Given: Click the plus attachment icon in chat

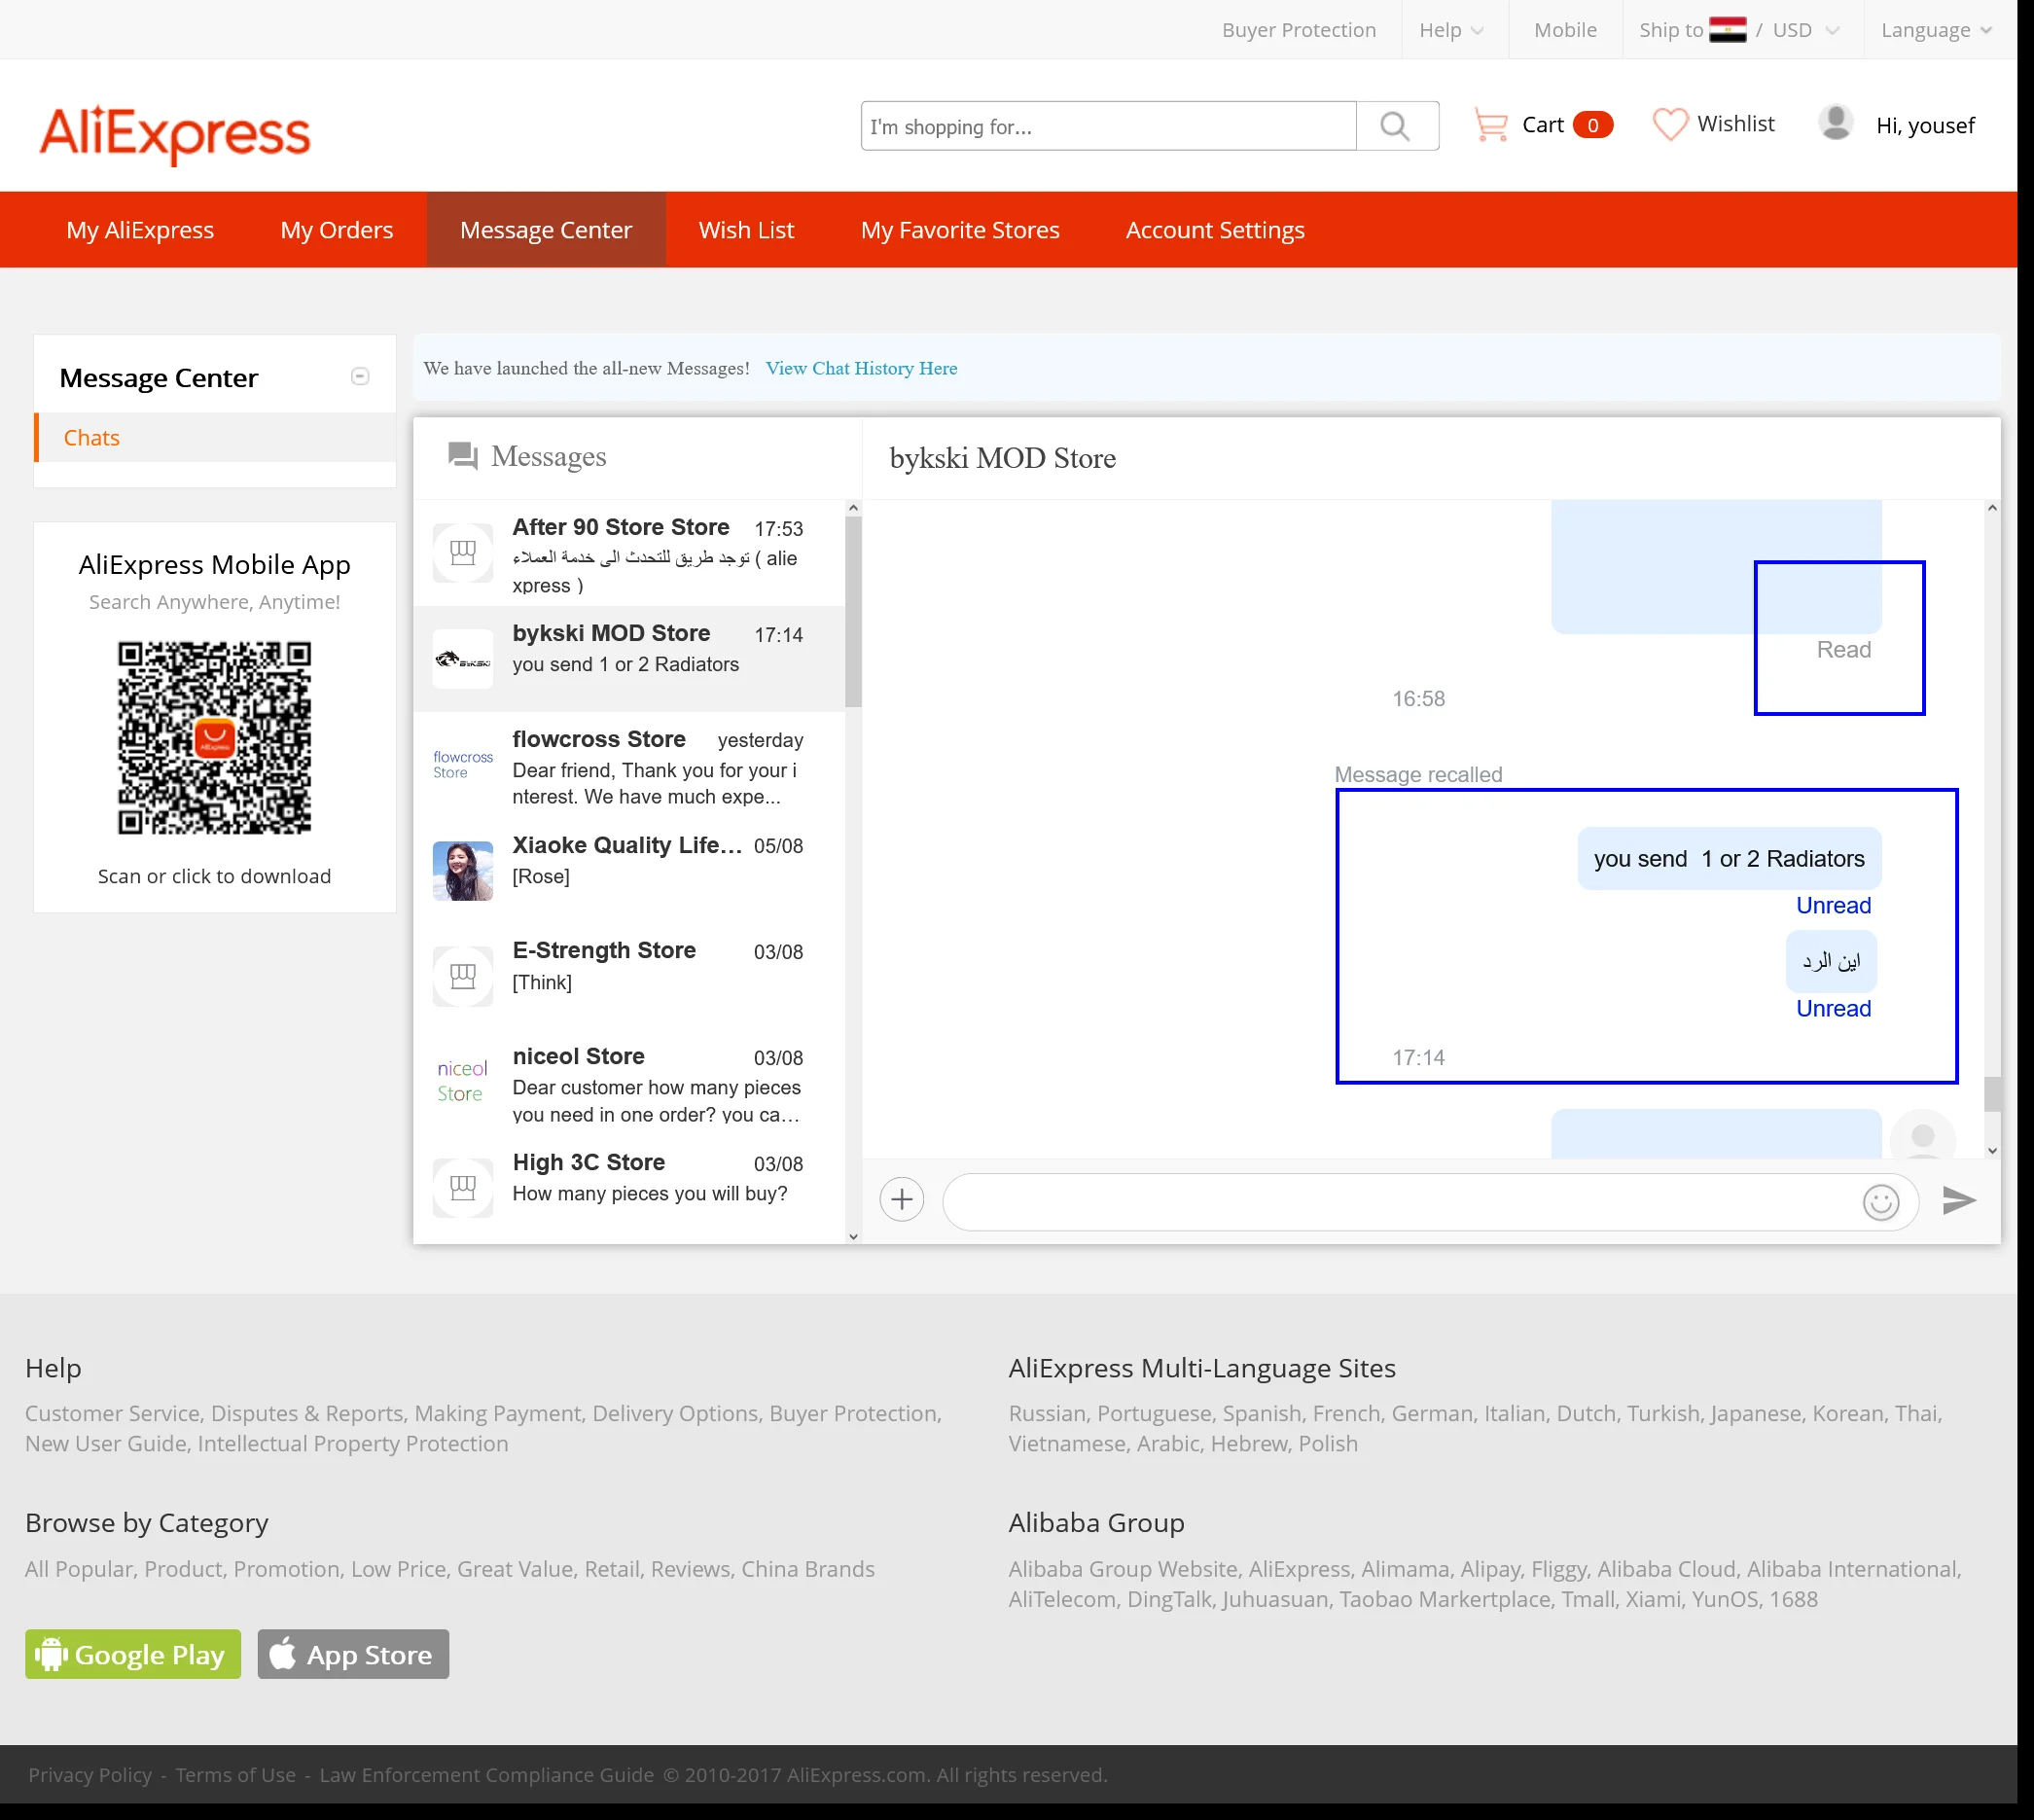Looking at the screenshot, I should pyautogui.click(x=901, y=1199).
